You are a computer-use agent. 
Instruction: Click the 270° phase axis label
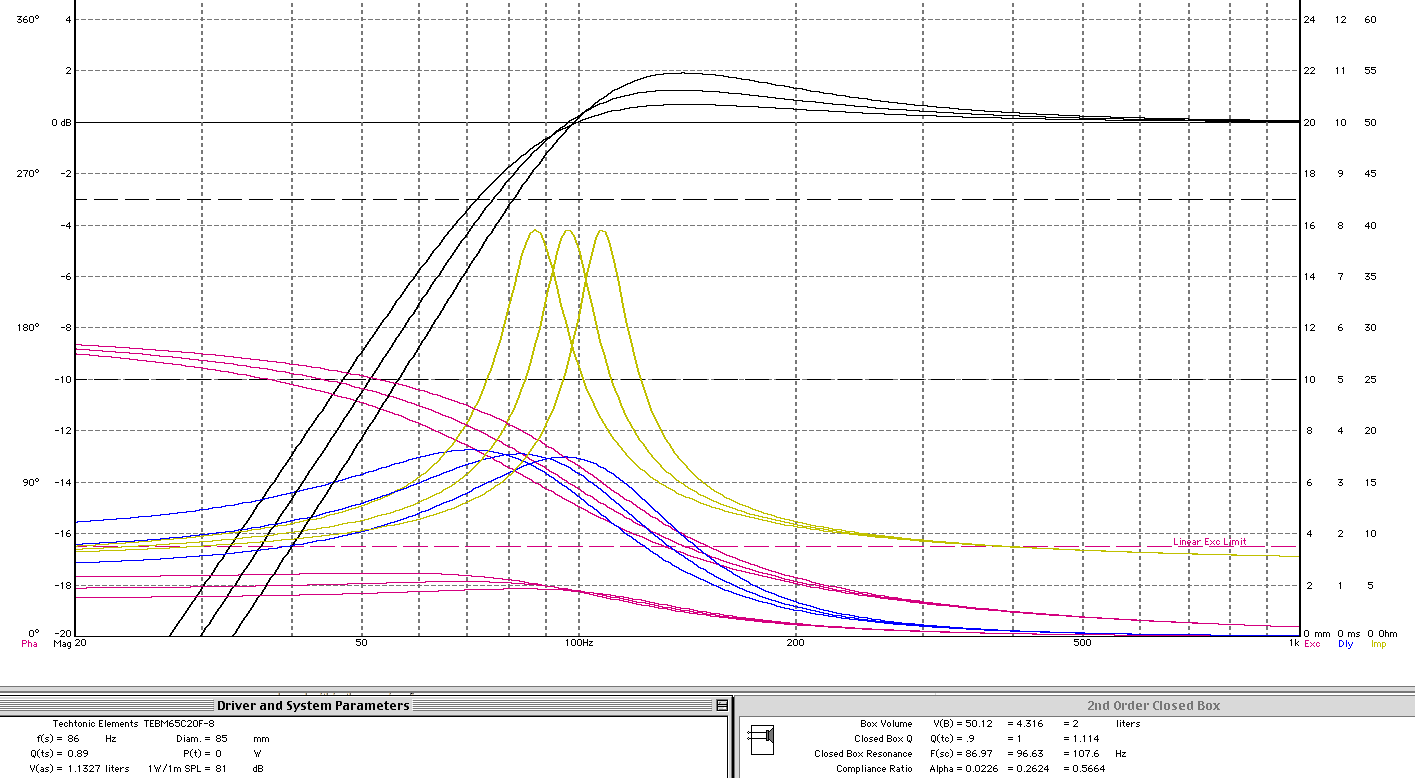[x=28, y=173]
